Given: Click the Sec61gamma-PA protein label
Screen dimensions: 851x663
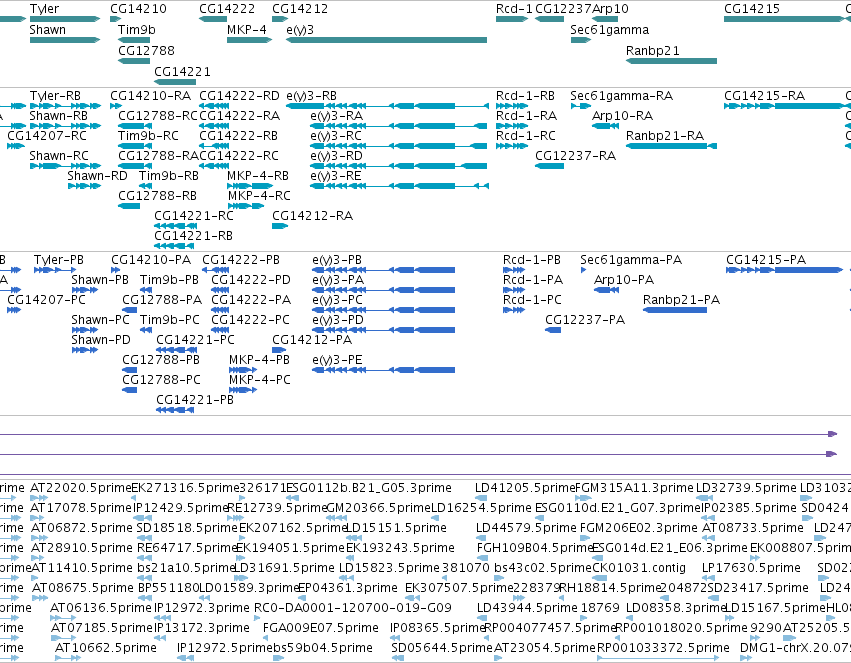Looking at the screenshot, I should (x=631, y=260).
